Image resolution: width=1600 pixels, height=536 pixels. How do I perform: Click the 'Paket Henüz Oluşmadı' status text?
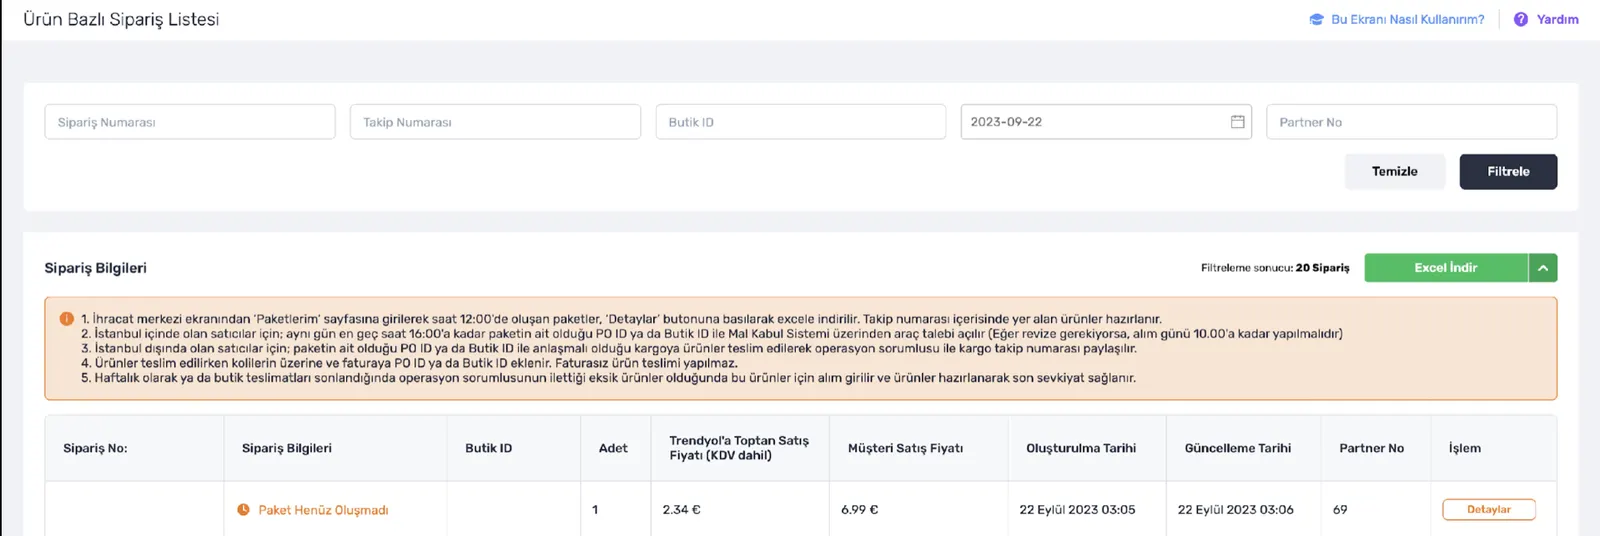pyautogui.click(x=323, y=510)
